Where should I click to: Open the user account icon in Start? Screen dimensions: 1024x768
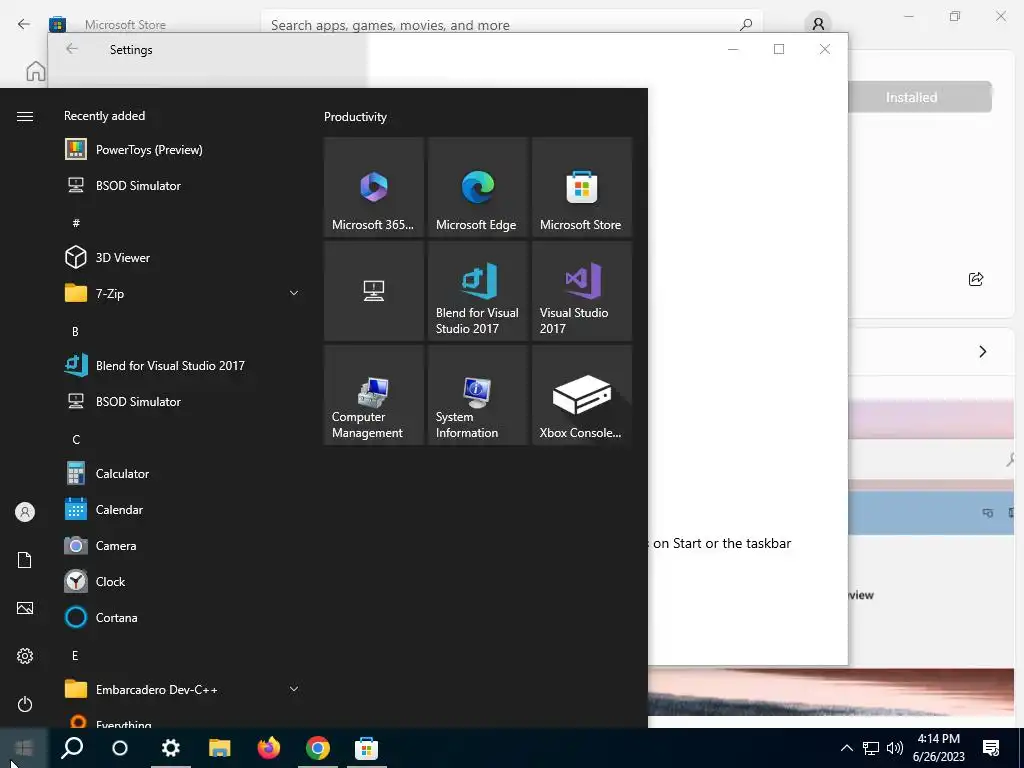click(25, 512)
